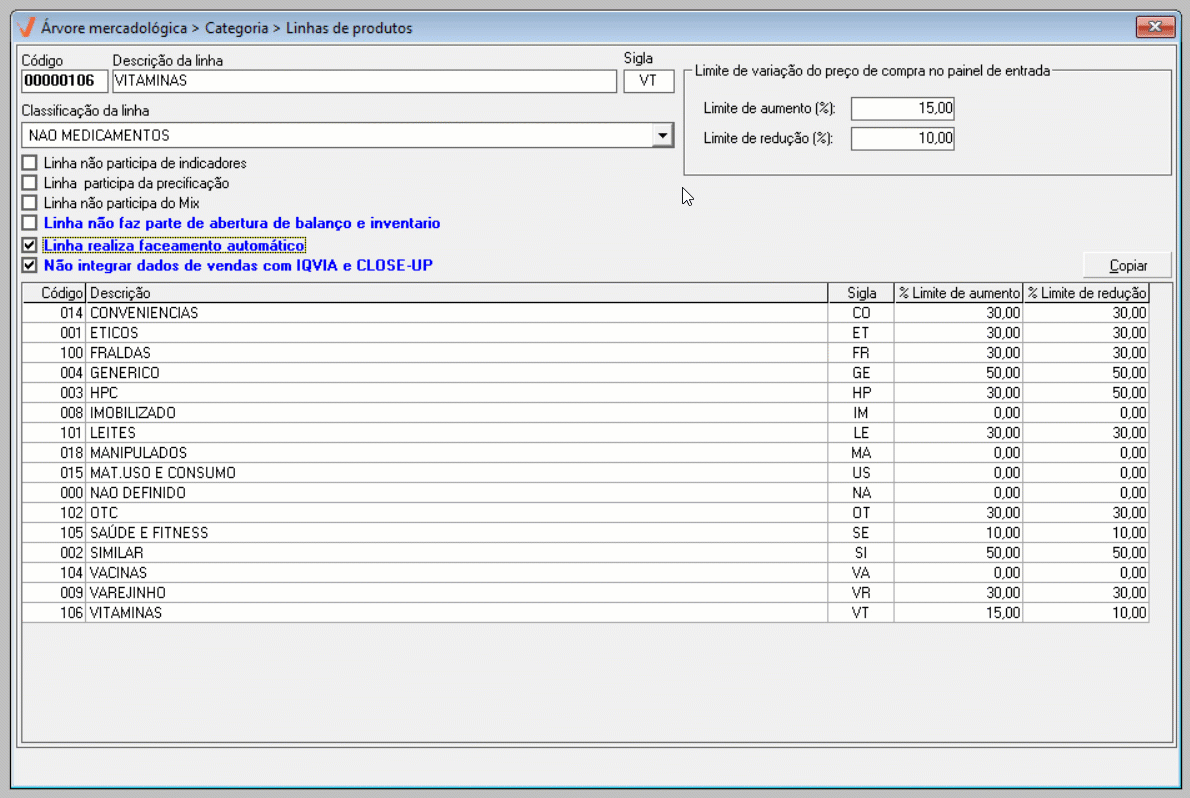Sort by the Descrição column header
The image size is (1190, 798).
457,293
